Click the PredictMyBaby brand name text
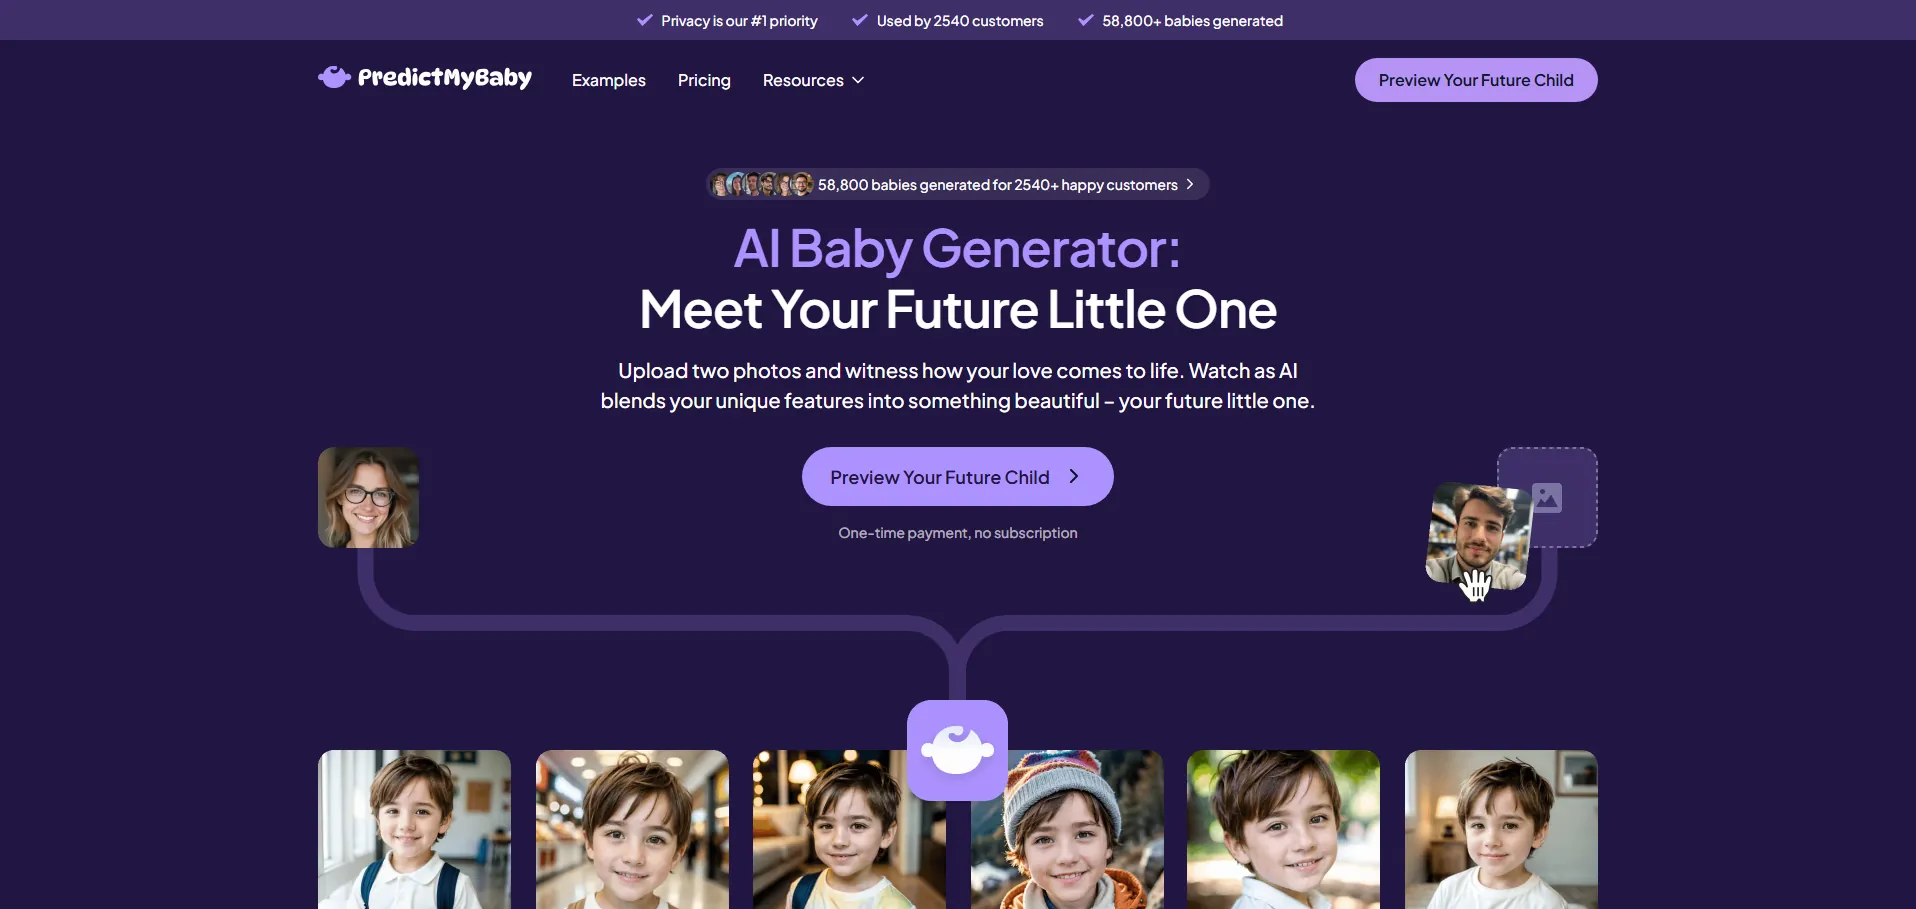 coord(445,78)
